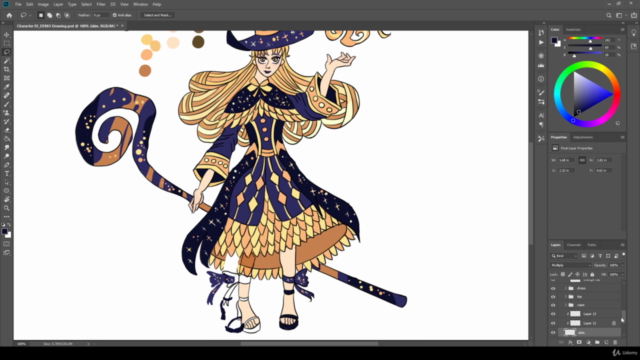Choose New selection mode icon
This screenshot has height=360, width=640.
40,15
